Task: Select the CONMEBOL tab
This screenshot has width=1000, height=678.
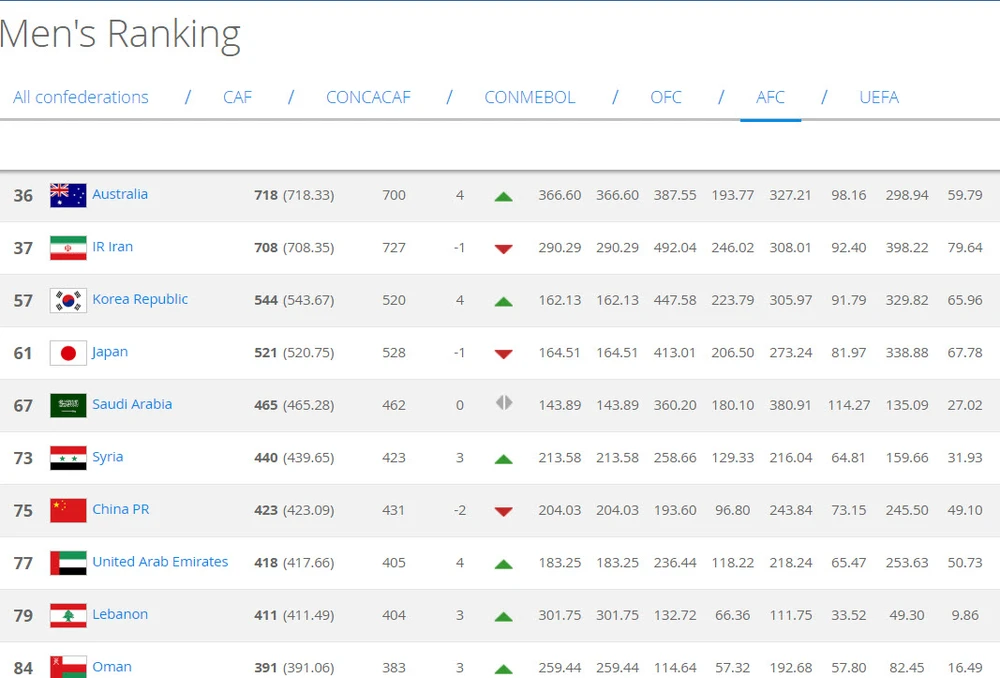Action: point(529,97)
